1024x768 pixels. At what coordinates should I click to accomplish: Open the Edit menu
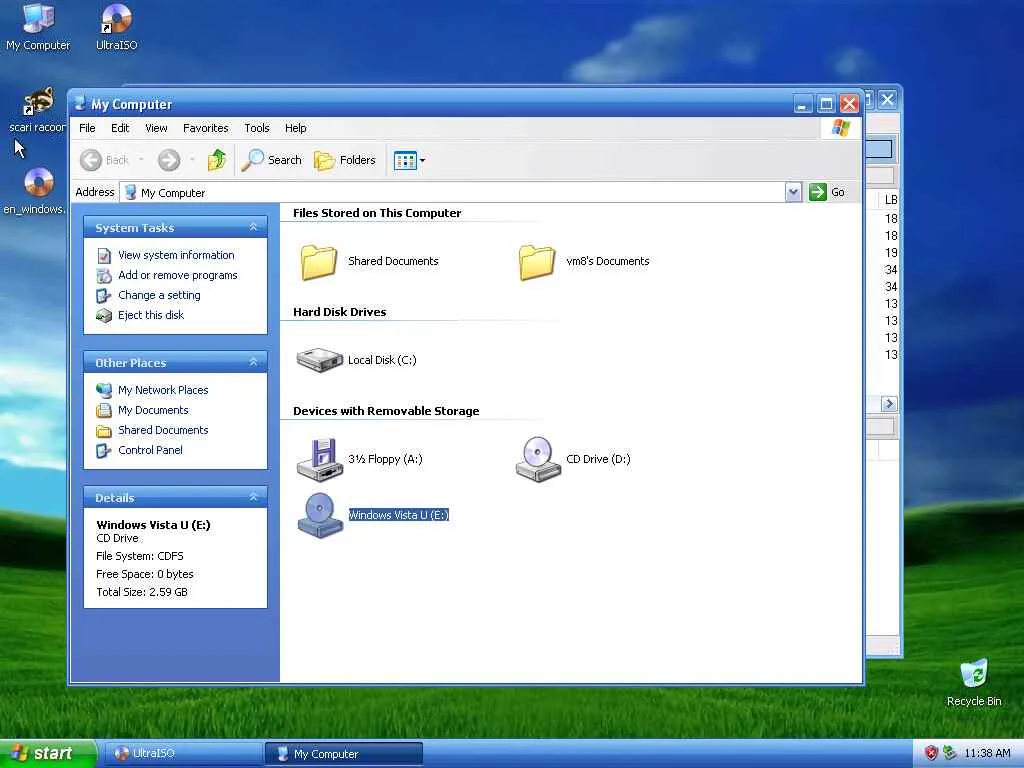120,128
